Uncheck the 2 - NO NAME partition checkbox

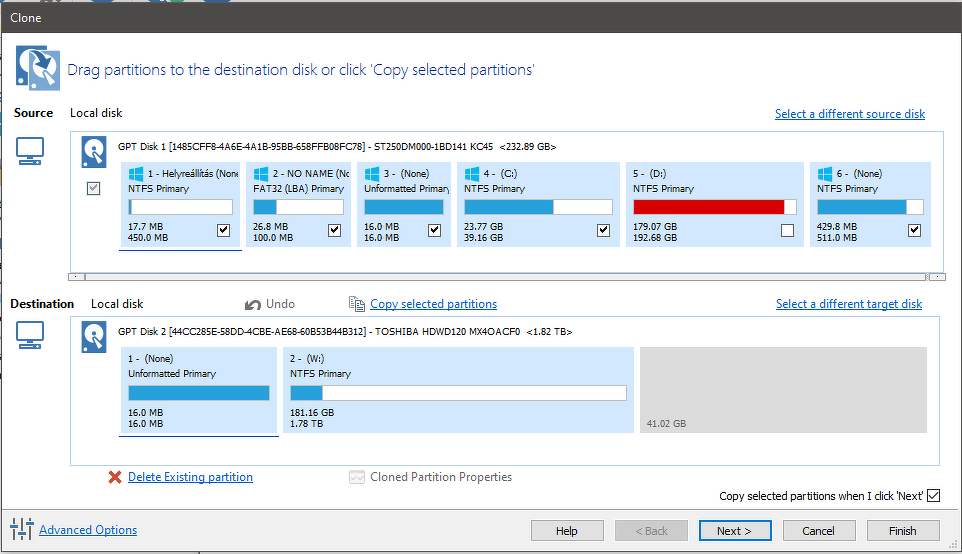tap(334, 230)
